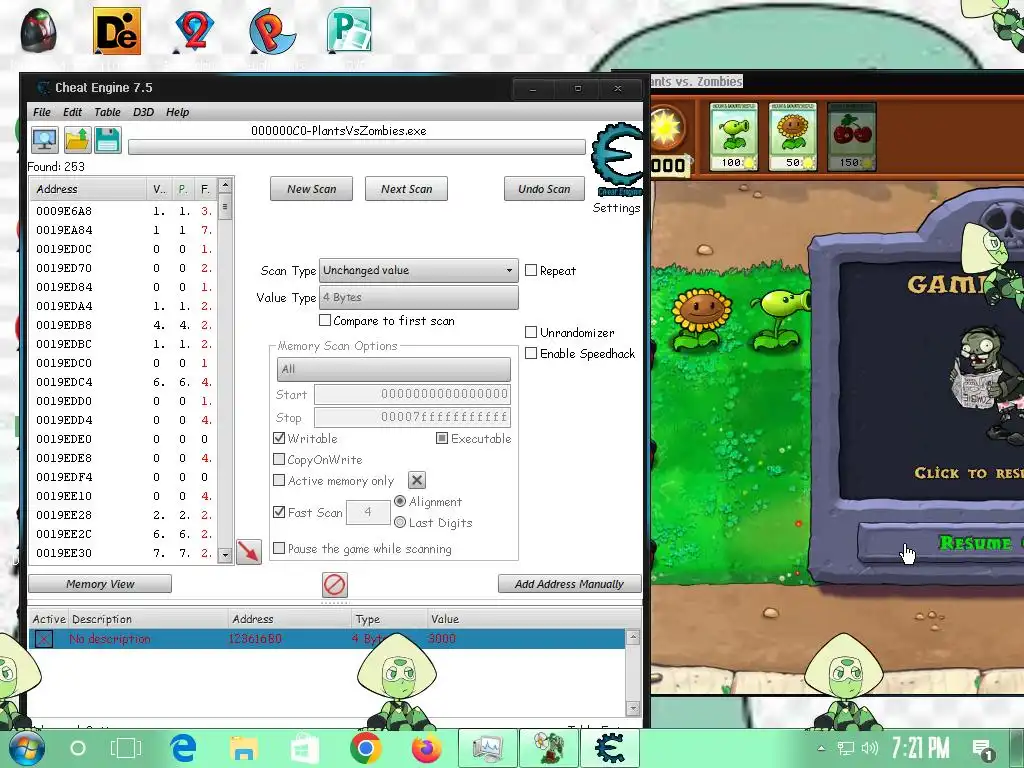Click the save floppy disk icon
Image resolution: width=1024 pixels, height=768 pixels.
tap(108, 140)
